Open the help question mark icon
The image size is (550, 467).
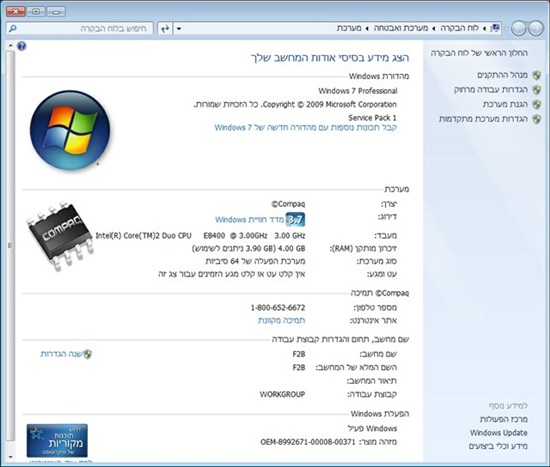[22, 46]
